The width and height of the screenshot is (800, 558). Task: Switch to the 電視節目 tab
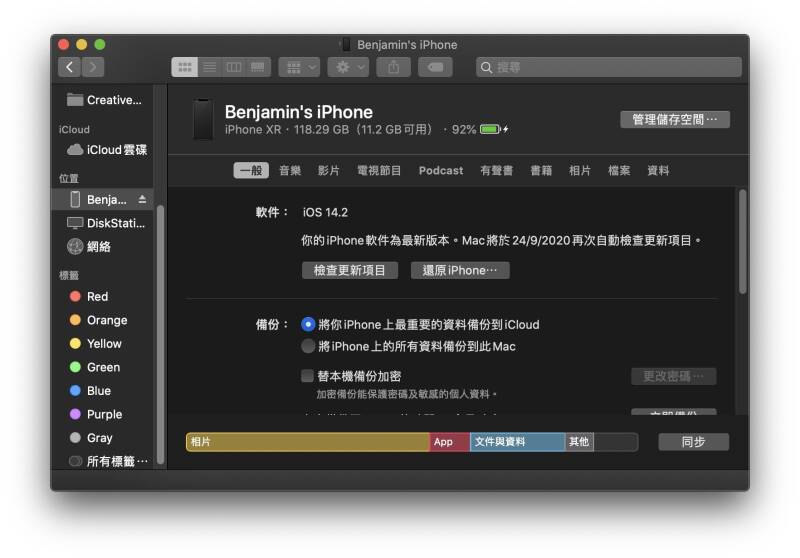pos(379,170)
